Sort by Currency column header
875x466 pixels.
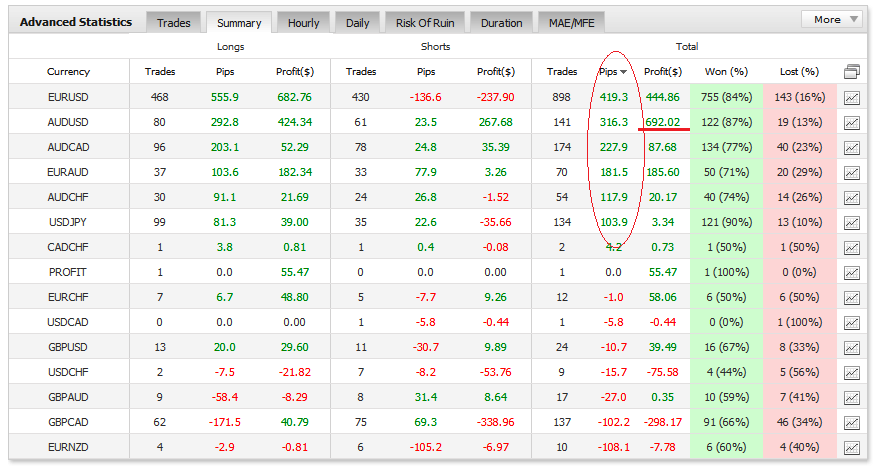click(68, 71)
